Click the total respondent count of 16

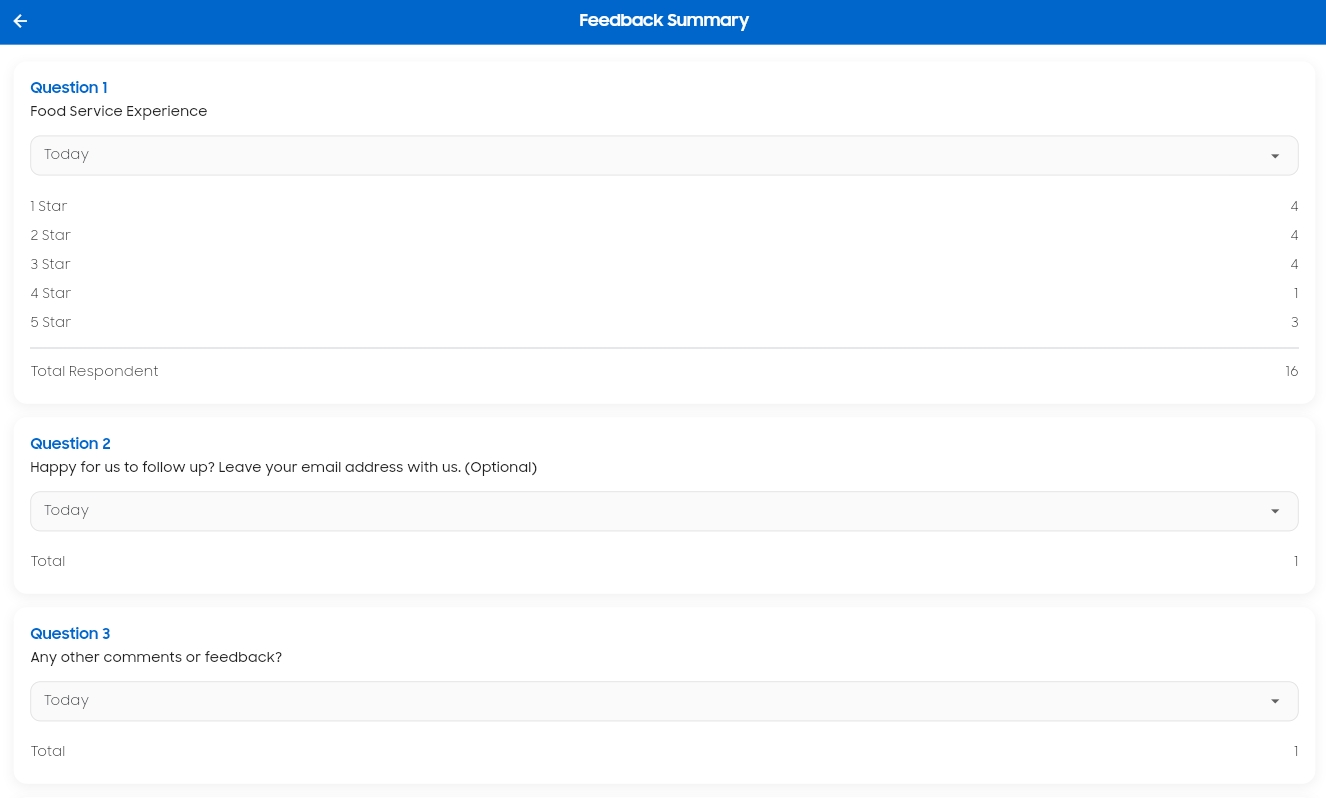pyautogui.click(x=1291, y=371)
